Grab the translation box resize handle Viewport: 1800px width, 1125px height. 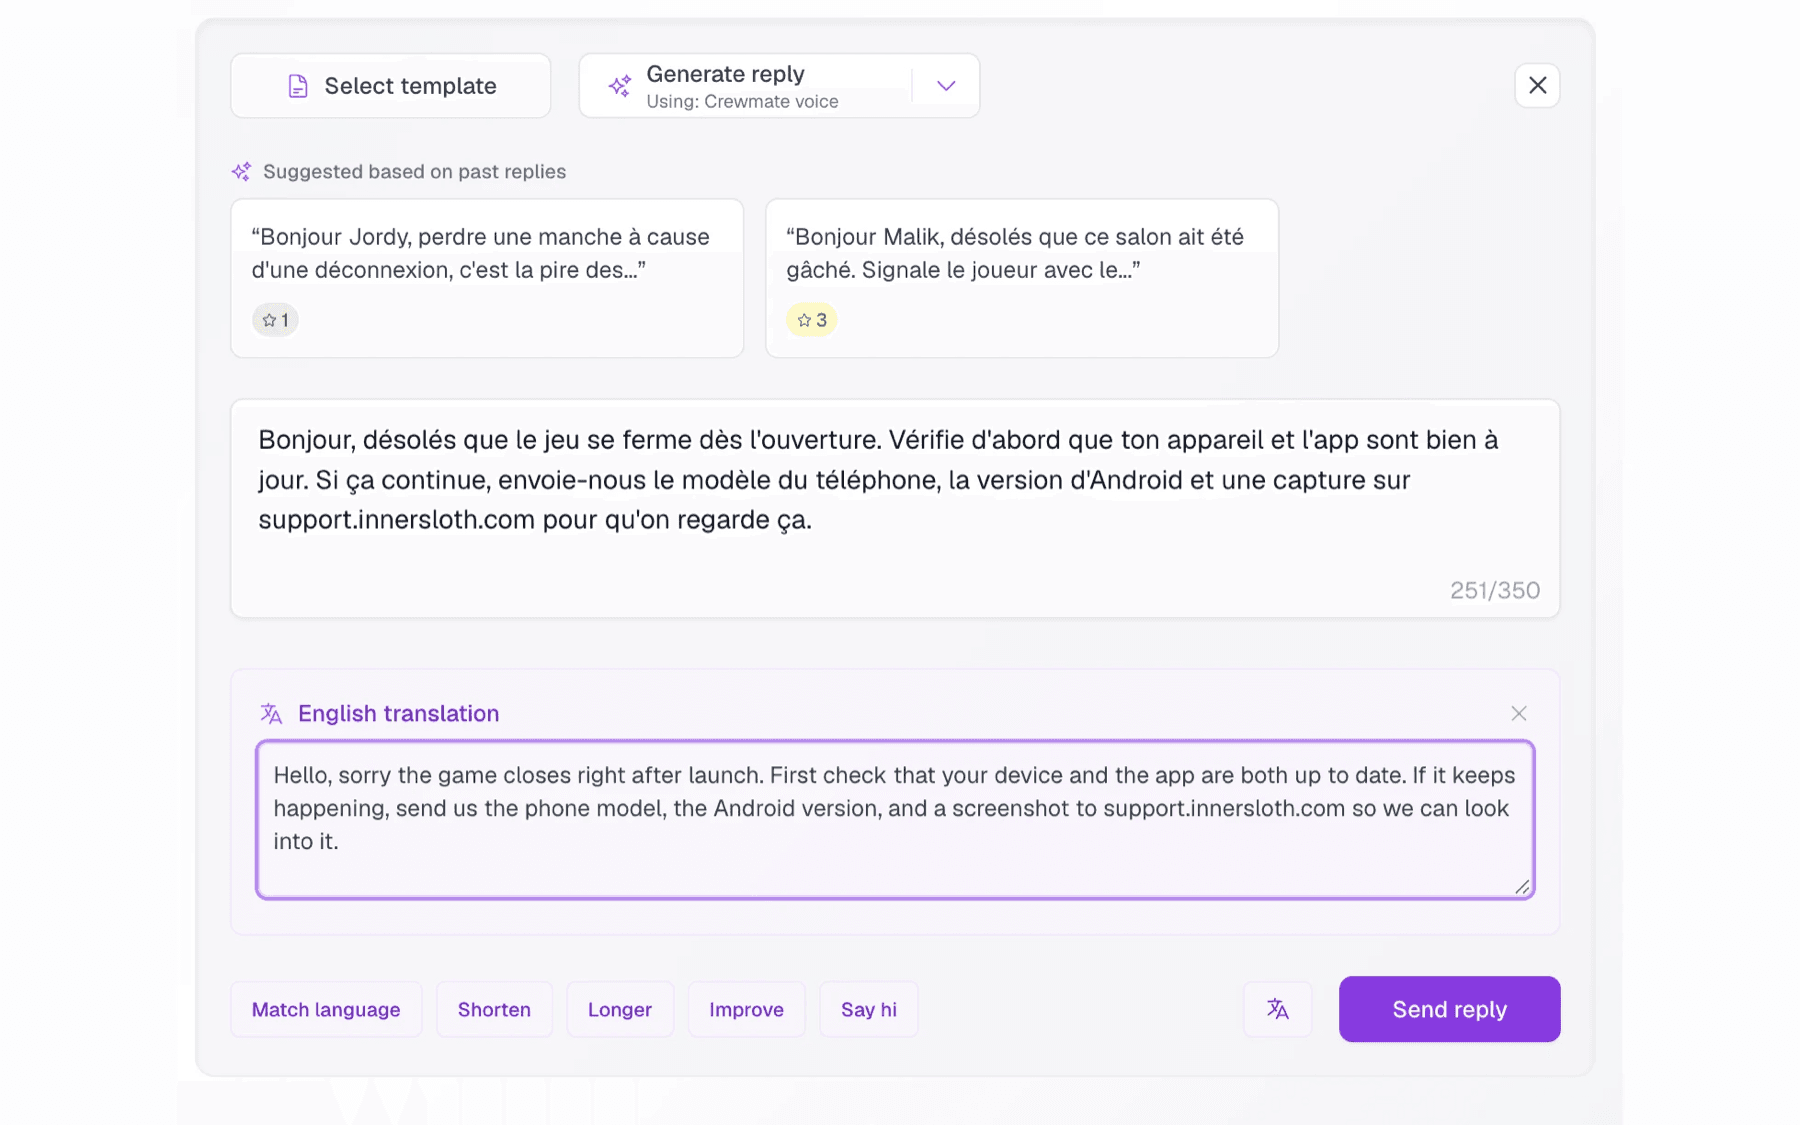click(1522, 886)
